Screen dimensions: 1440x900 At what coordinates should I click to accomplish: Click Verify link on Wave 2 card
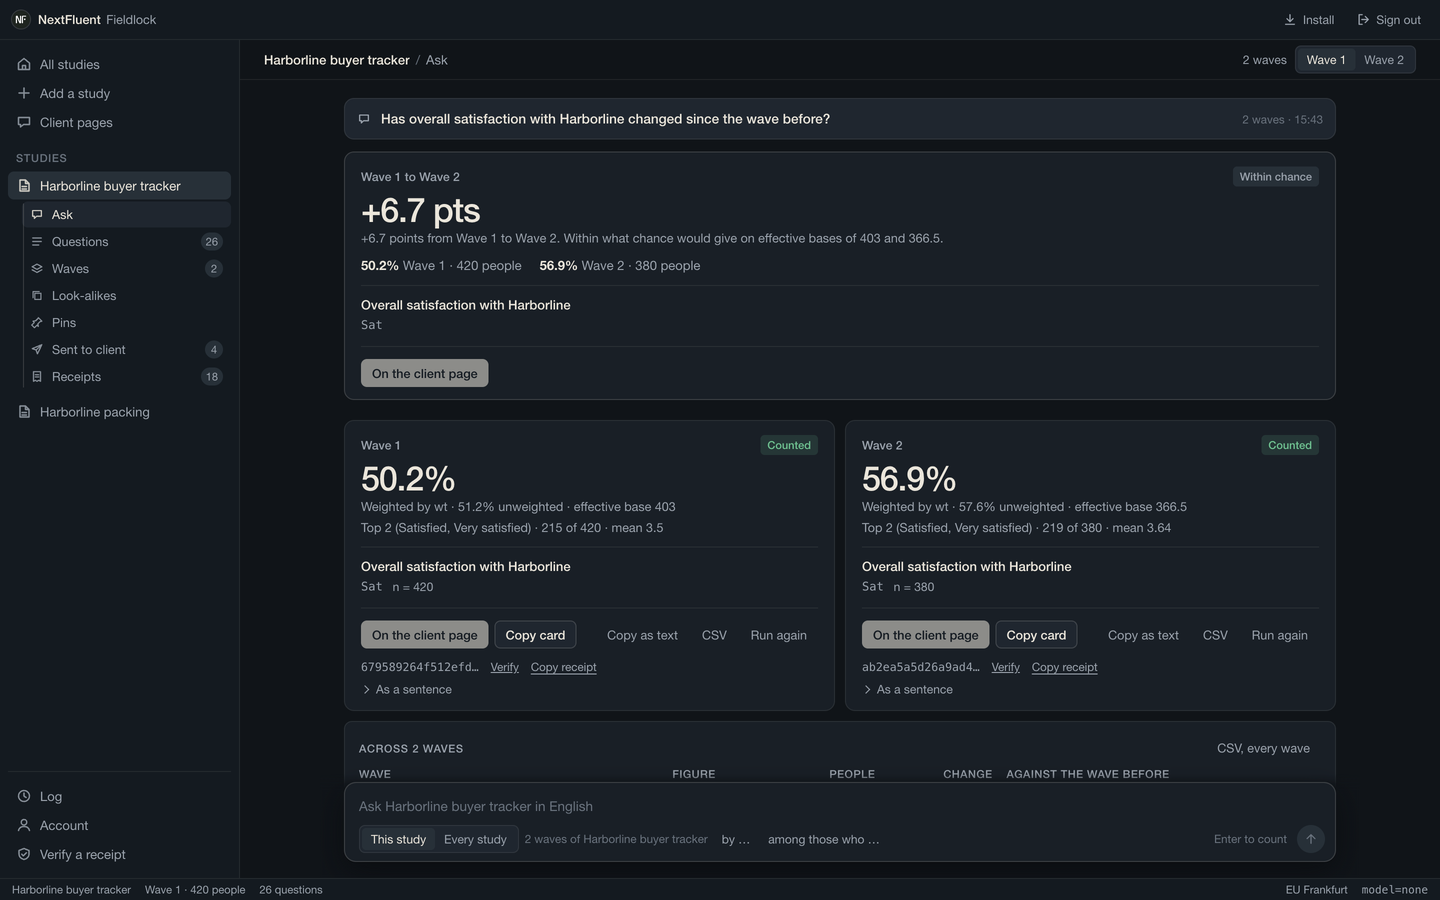coord(1006,667)
